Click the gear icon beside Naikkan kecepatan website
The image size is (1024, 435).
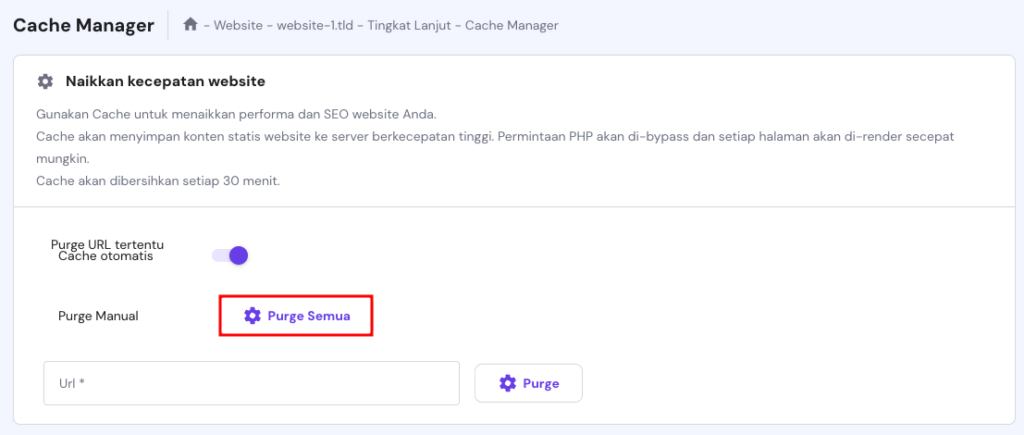point(44,81)
